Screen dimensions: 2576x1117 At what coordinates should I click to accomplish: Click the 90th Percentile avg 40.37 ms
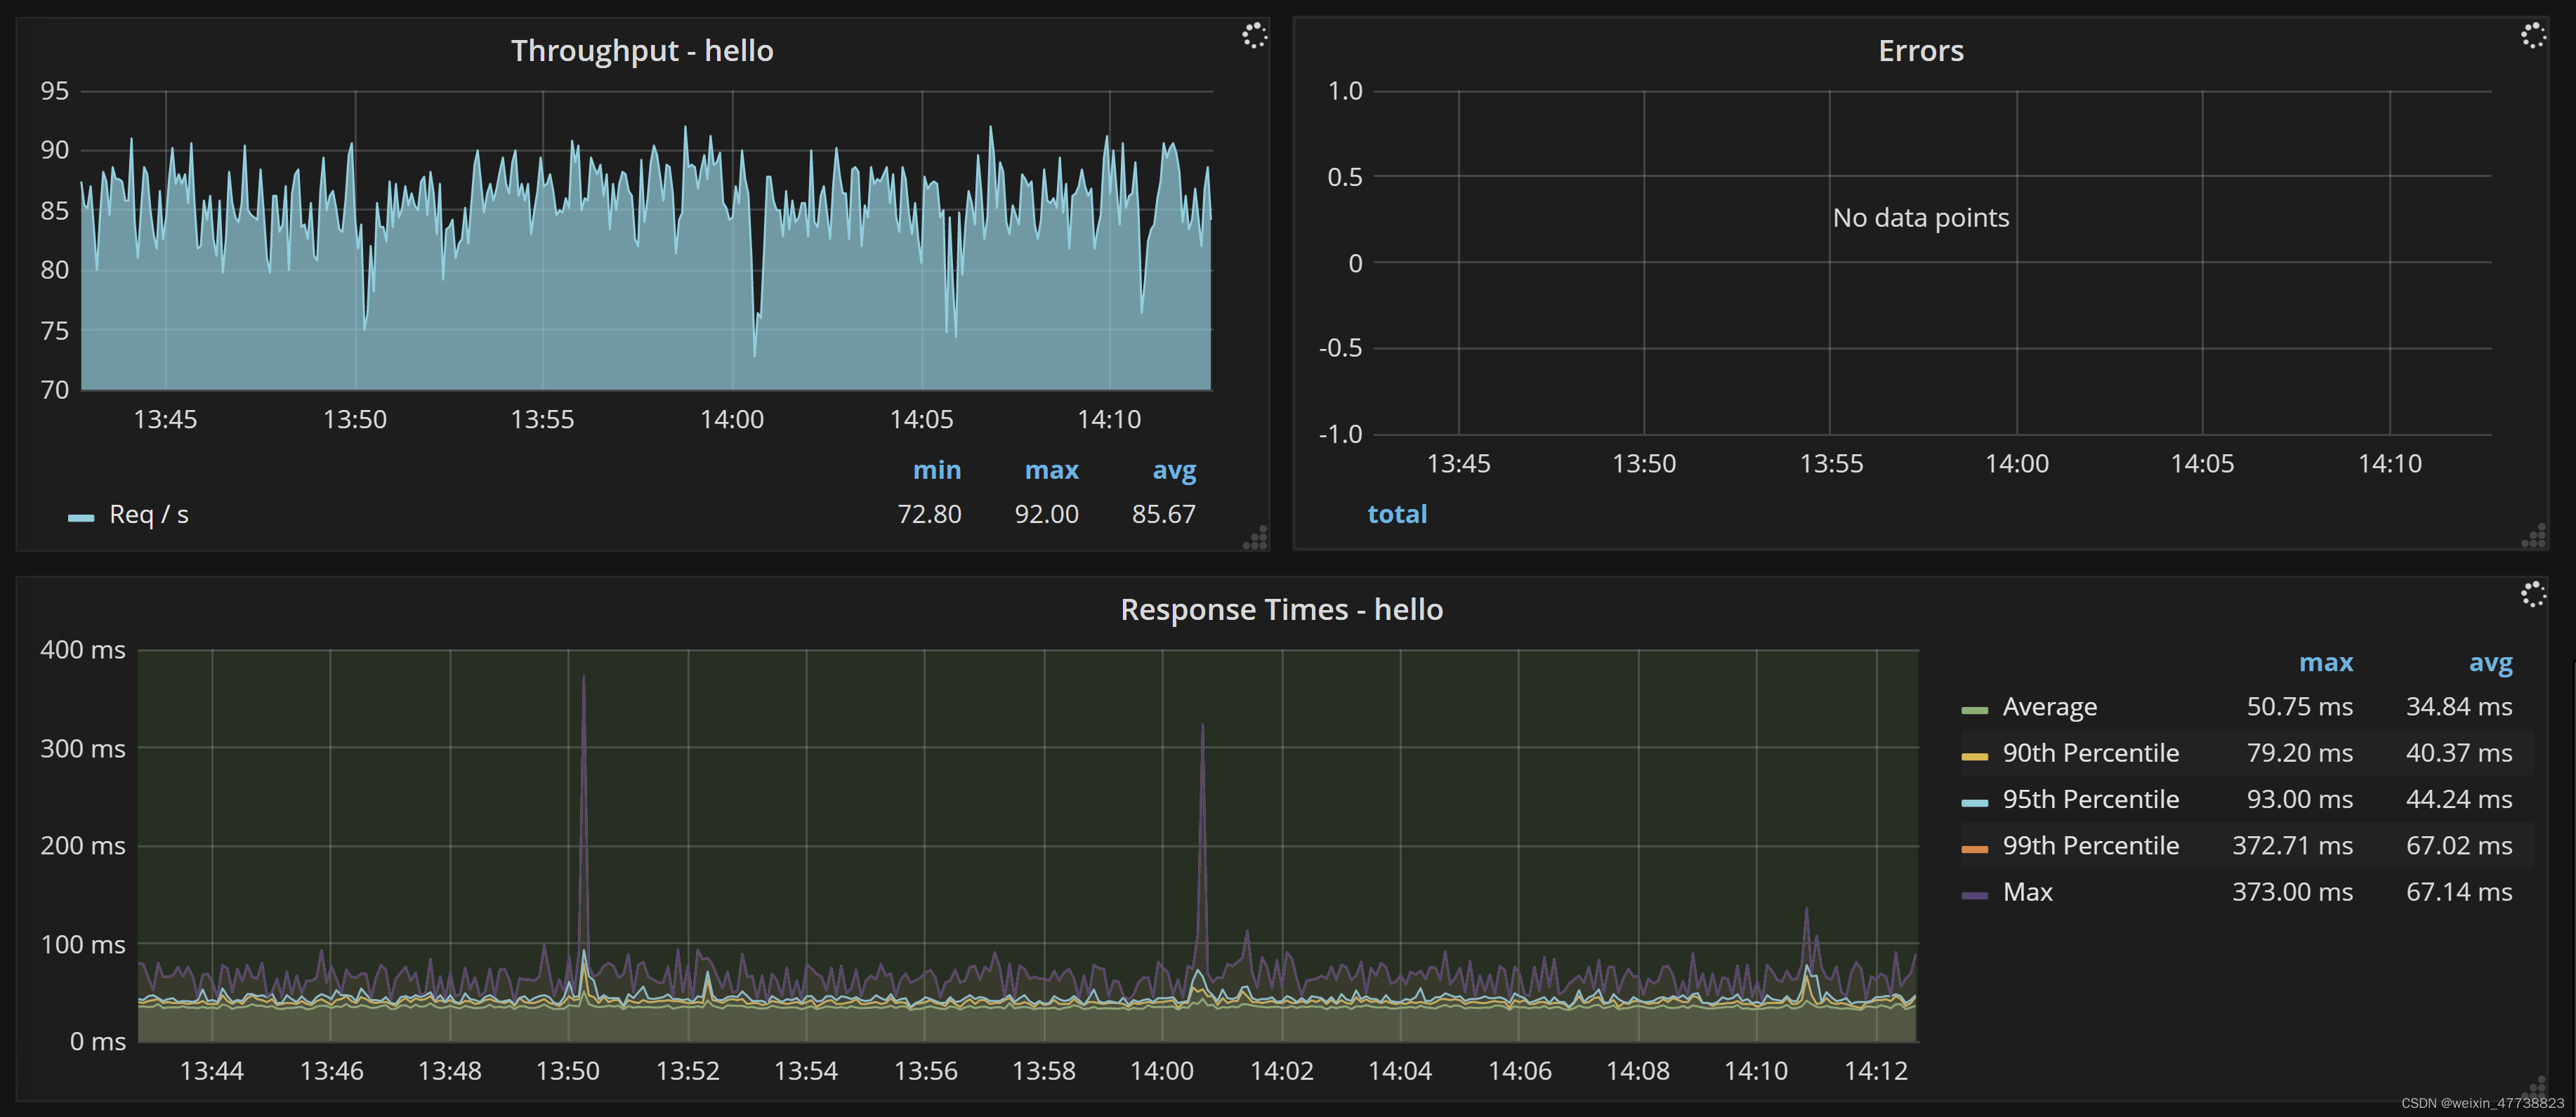[2459, 753]
